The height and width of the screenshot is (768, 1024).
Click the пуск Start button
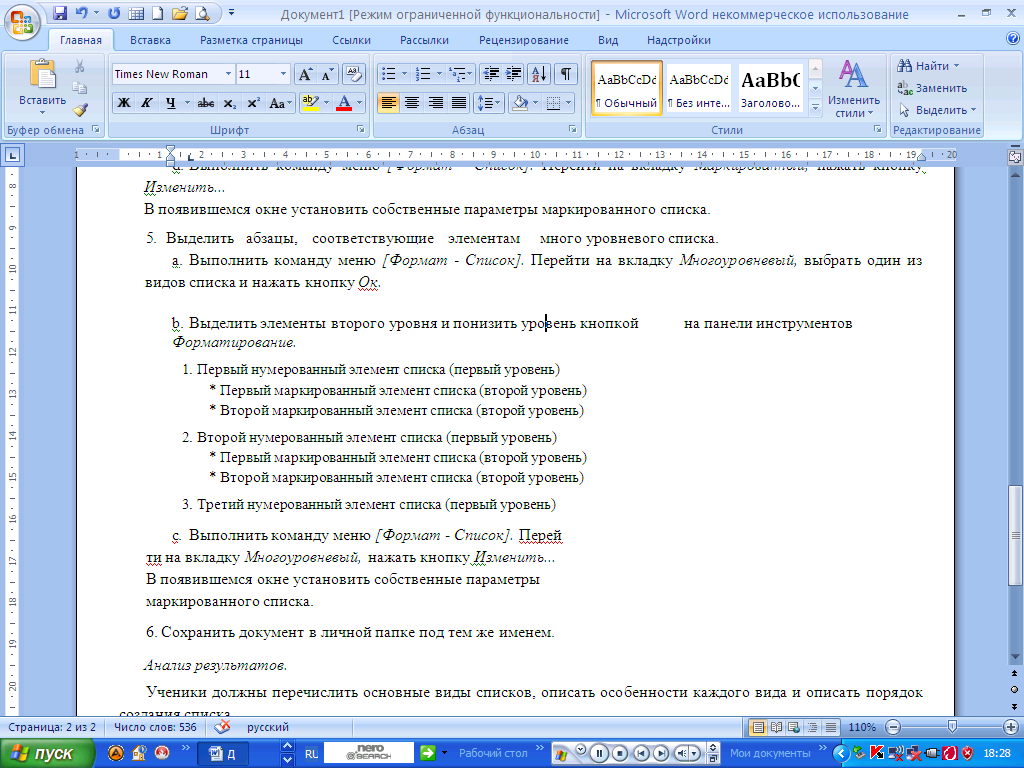tap(47, 754)
